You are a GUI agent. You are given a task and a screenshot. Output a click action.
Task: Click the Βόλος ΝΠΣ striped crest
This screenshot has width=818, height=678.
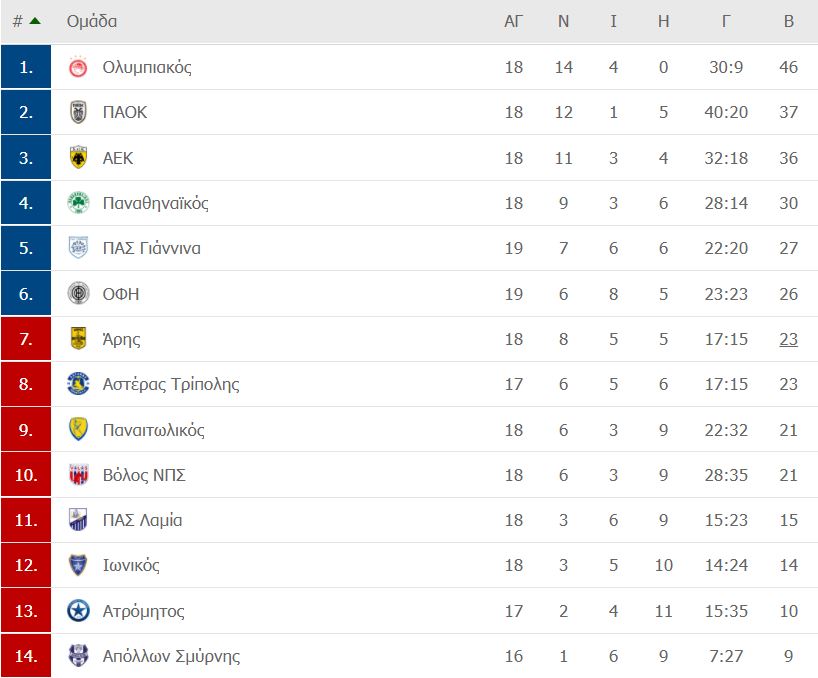pyautogui.click(x=78, y=475)
